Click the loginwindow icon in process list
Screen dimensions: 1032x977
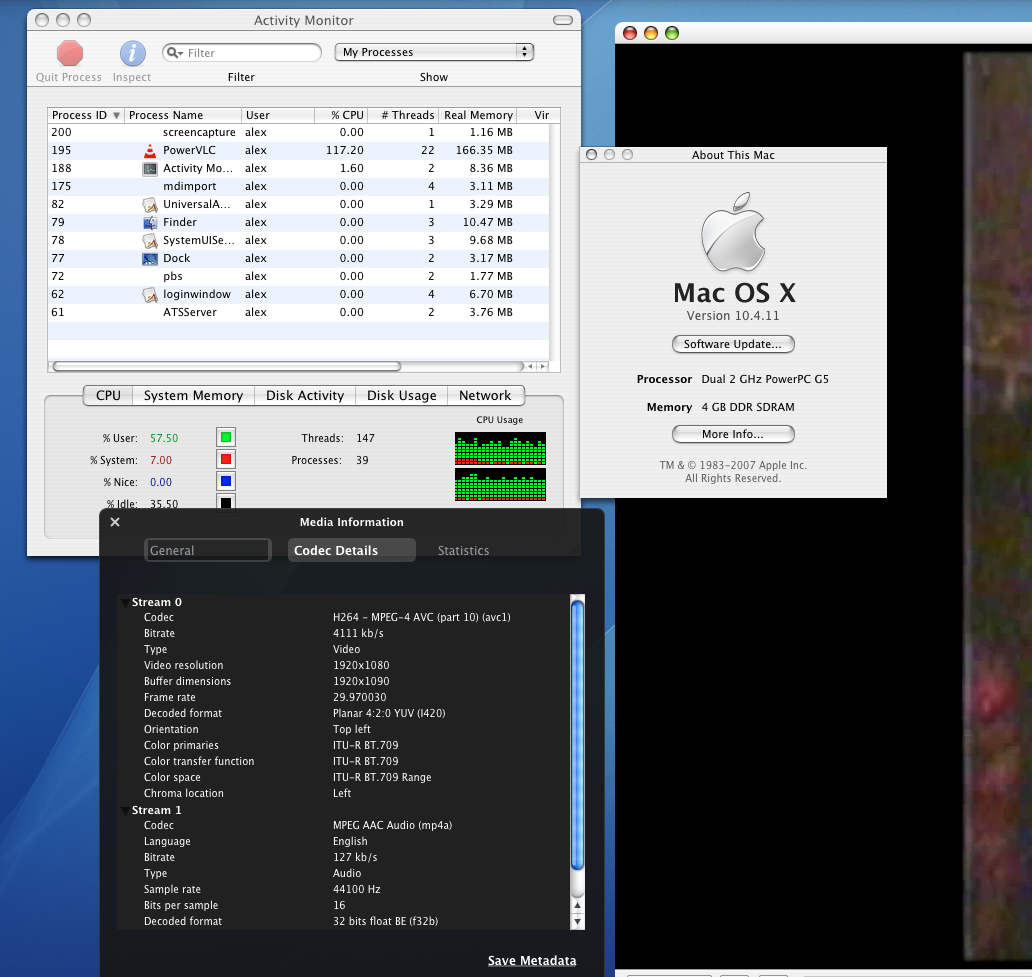click(150, 294)
